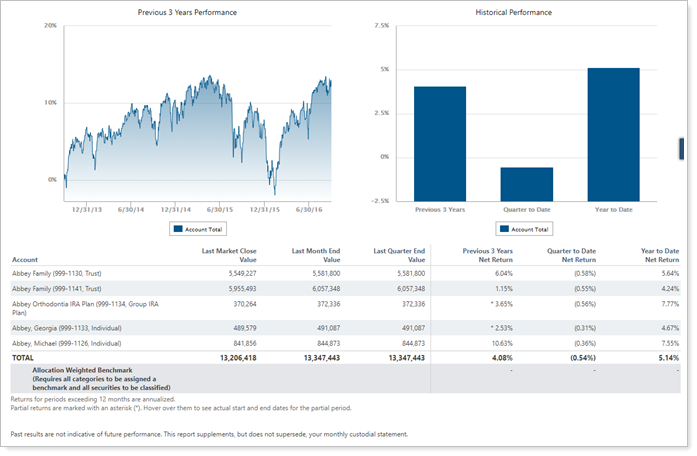Click the Last Month End Value column header
Viewport: 697px width, 456px height.
(x=318, y=255)
